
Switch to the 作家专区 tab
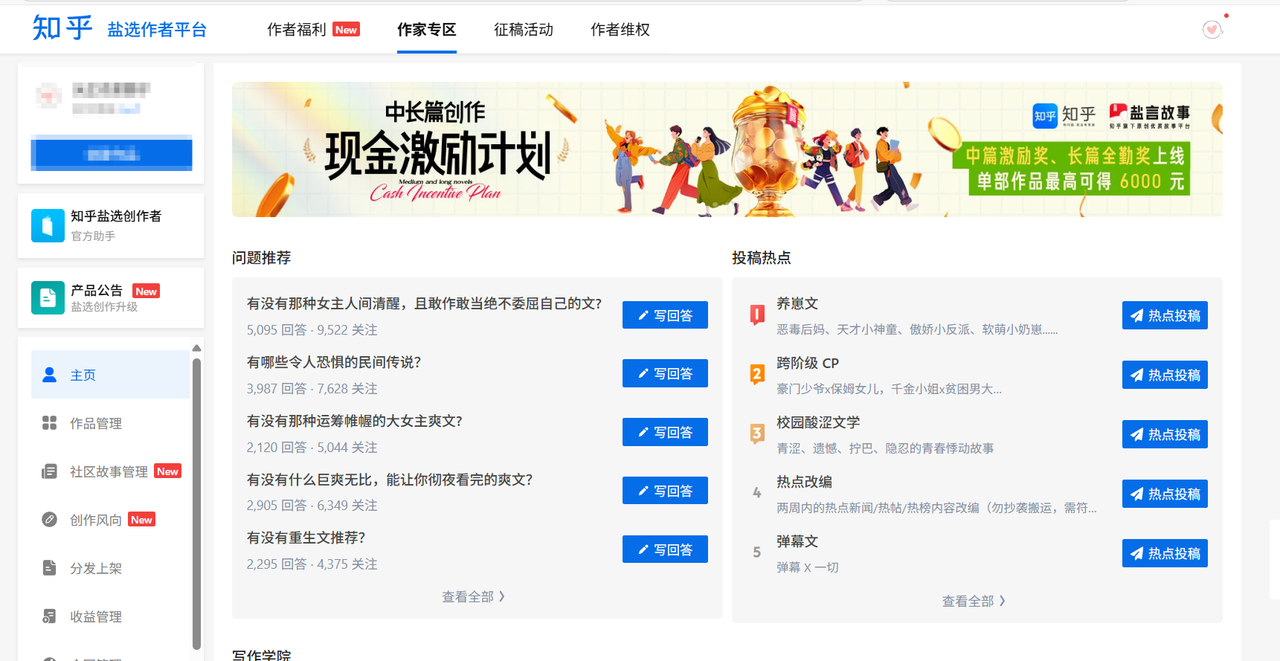[x=427, y=29]
